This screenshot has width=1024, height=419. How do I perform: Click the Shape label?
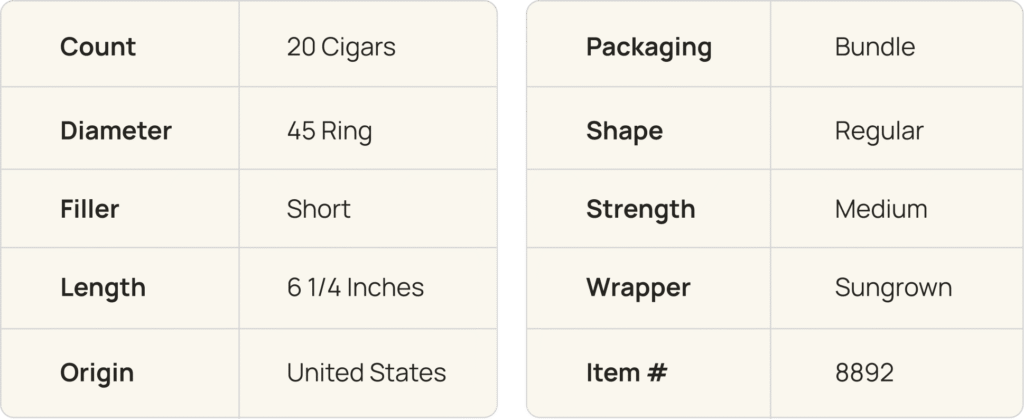[624, 131]
